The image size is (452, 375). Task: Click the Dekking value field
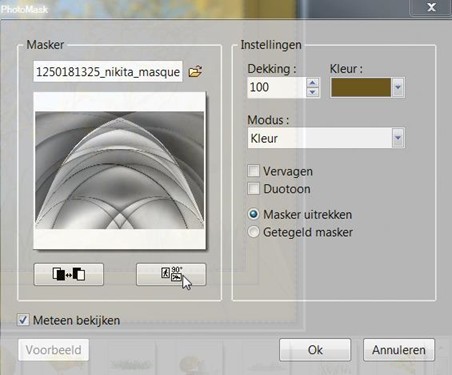pos(276,87)
